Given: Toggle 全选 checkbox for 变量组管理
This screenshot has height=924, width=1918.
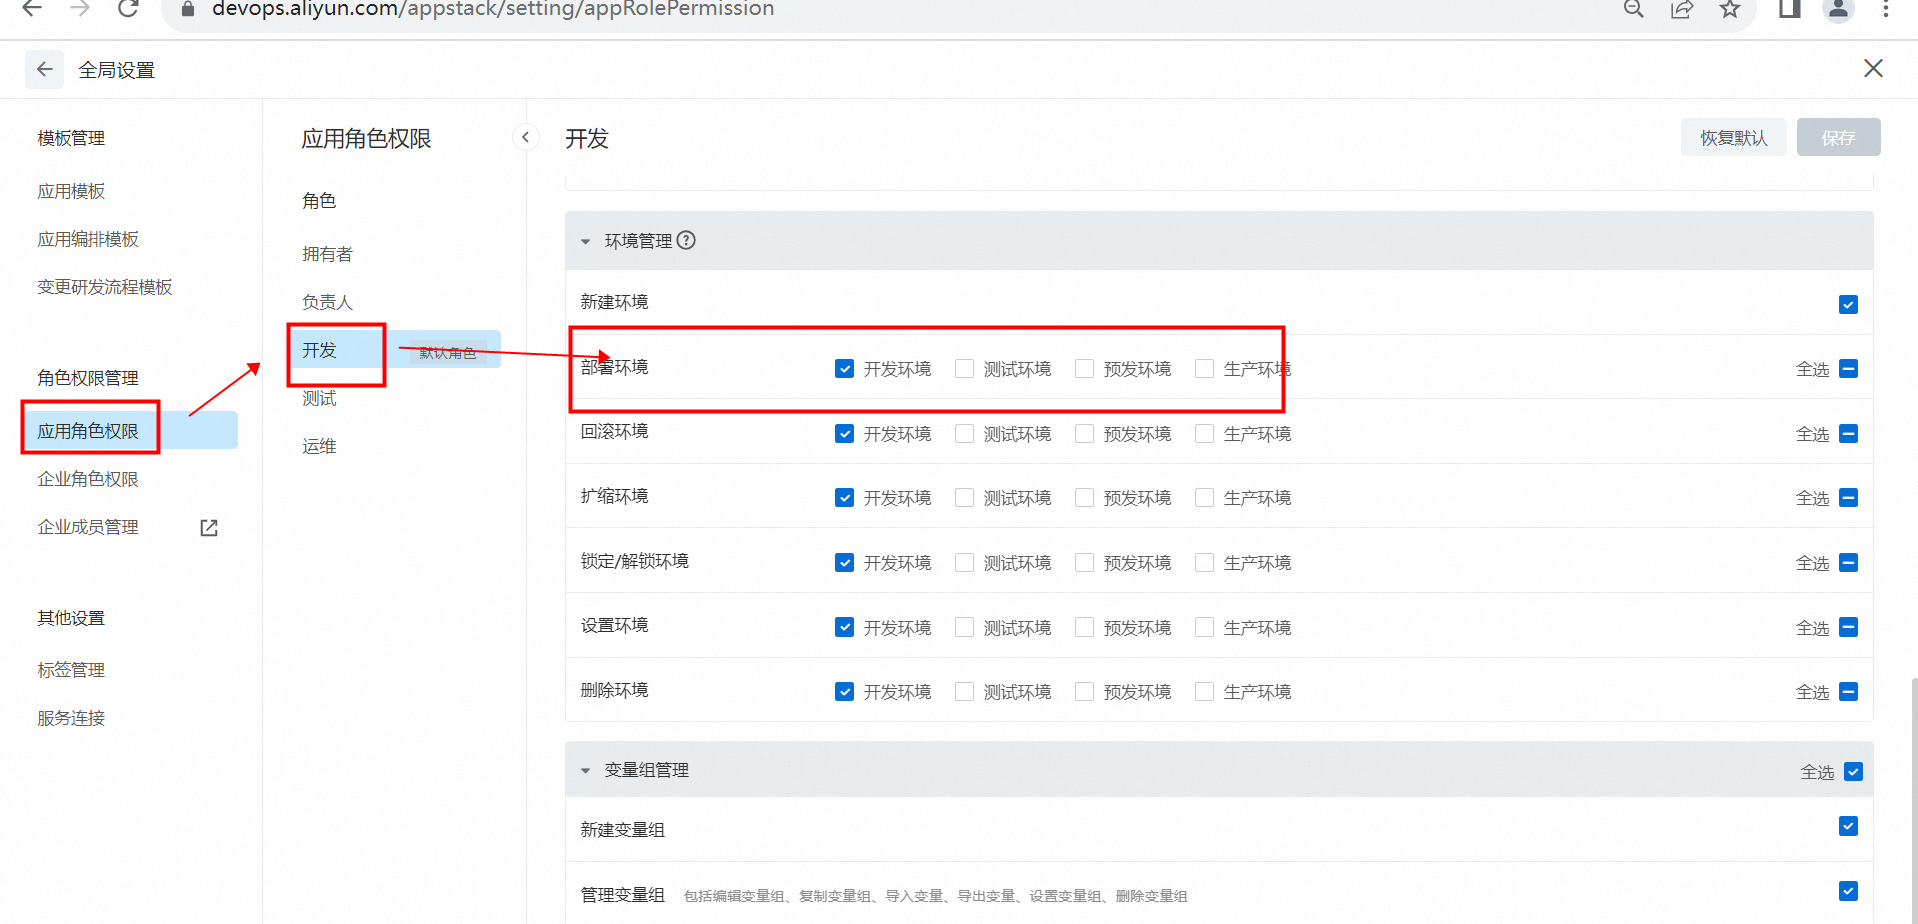Looking at the screenshot, I should pos(1853,772).
